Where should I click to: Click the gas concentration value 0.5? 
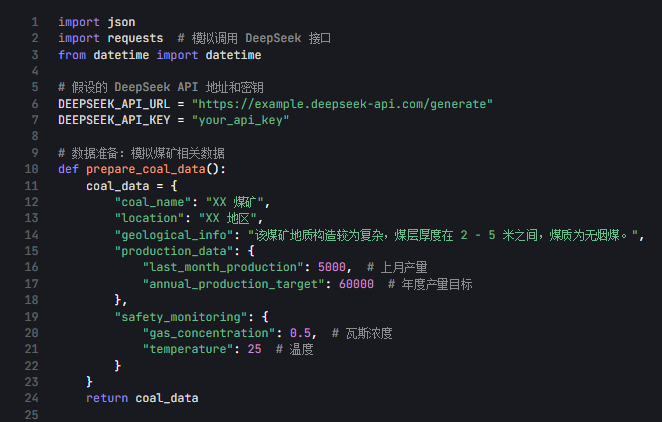tap(300, 333)
